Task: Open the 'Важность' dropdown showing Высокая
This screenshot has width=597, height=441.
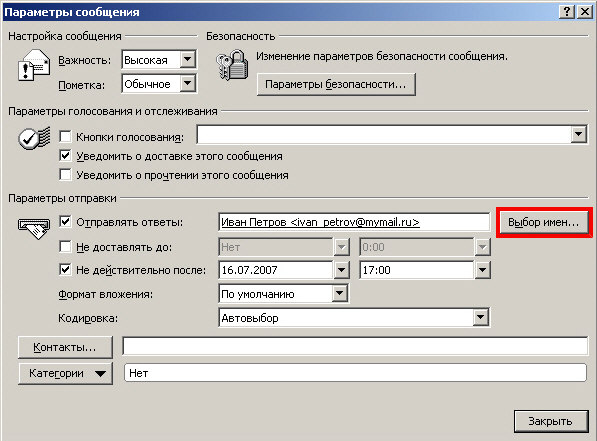Action: pos(188,60)
